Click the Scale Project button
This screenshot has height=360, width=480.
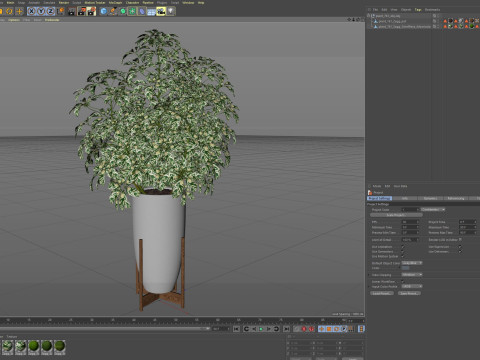click(x=396, y=215)
